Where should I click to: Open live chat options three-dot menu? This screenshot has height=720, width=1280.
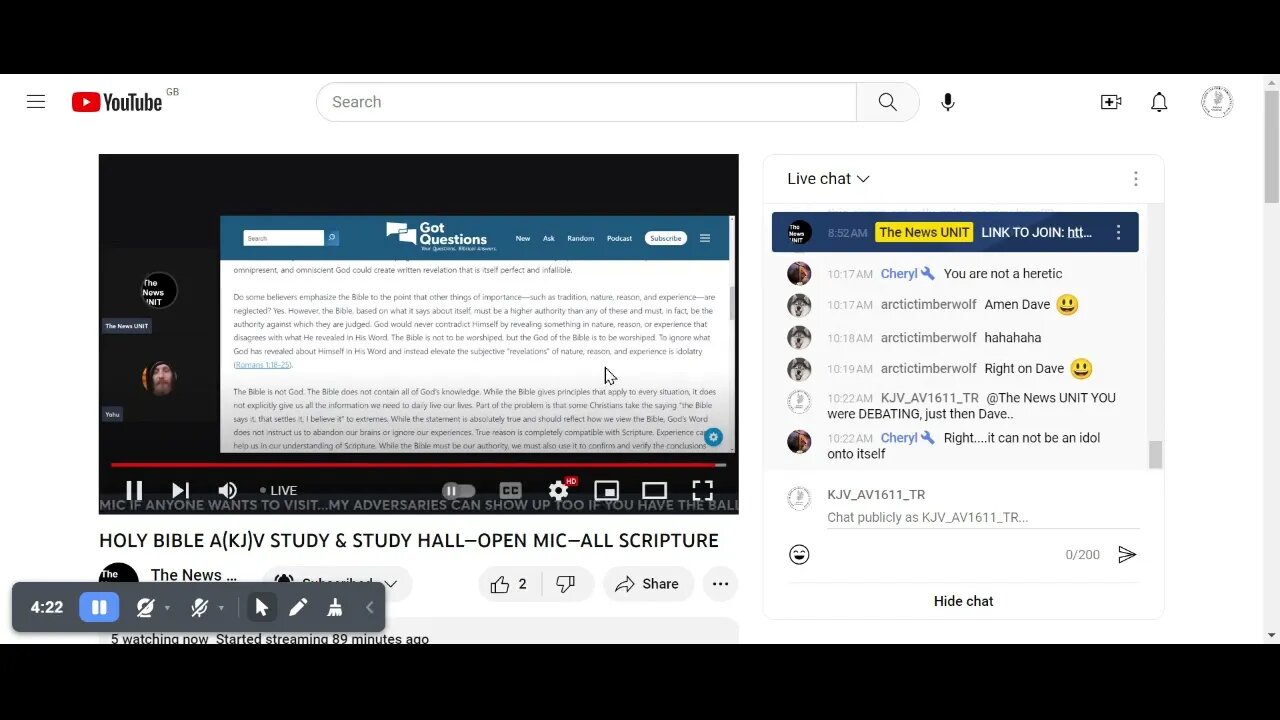click(x=1135, y=179)
